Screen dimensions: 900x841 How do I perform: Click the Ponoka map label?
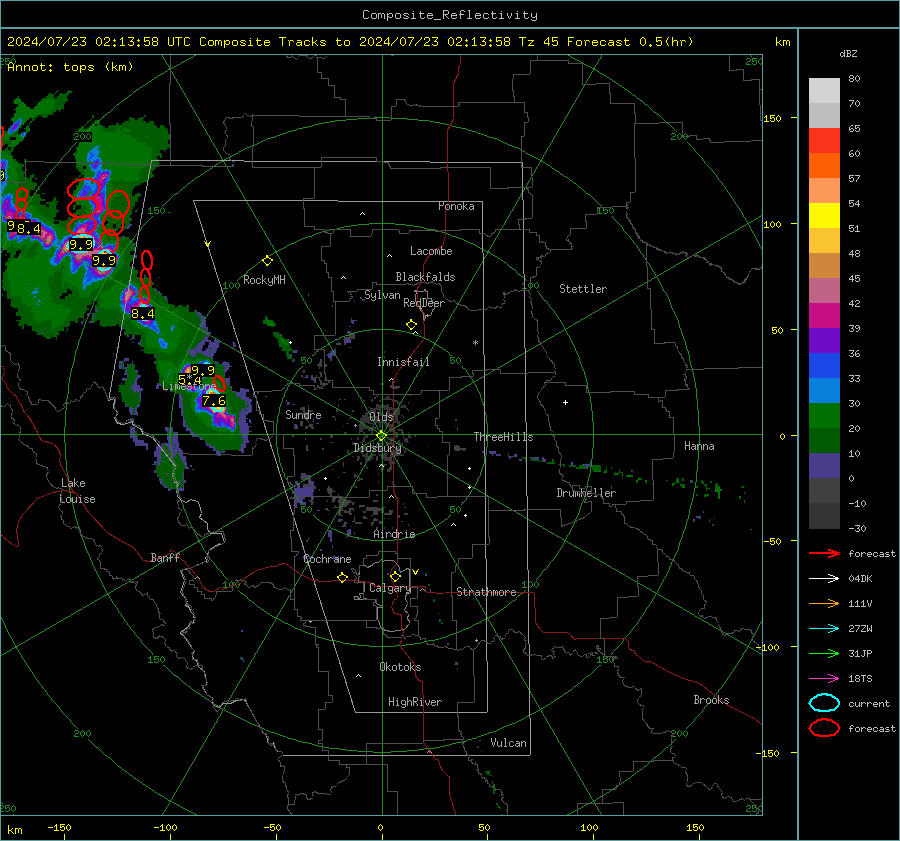click(456, 206)
